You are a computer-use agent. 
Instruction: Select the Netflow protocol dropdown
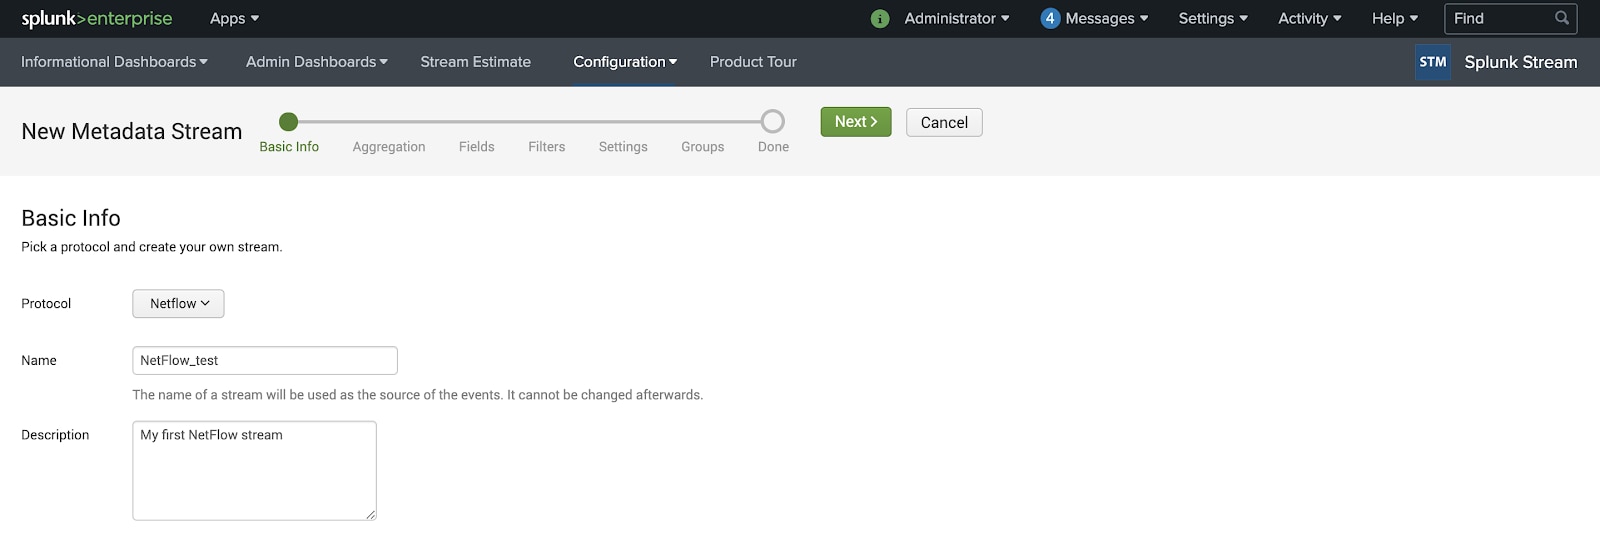tap(178, 304)
